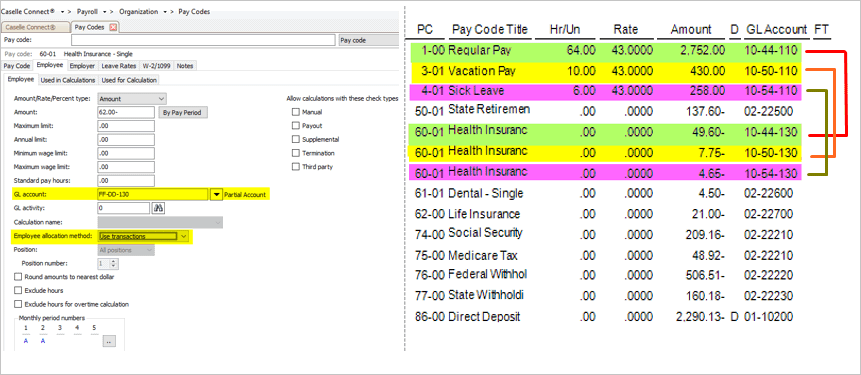
Task: Click the Sick Leave row title
Action: point(476,91)
